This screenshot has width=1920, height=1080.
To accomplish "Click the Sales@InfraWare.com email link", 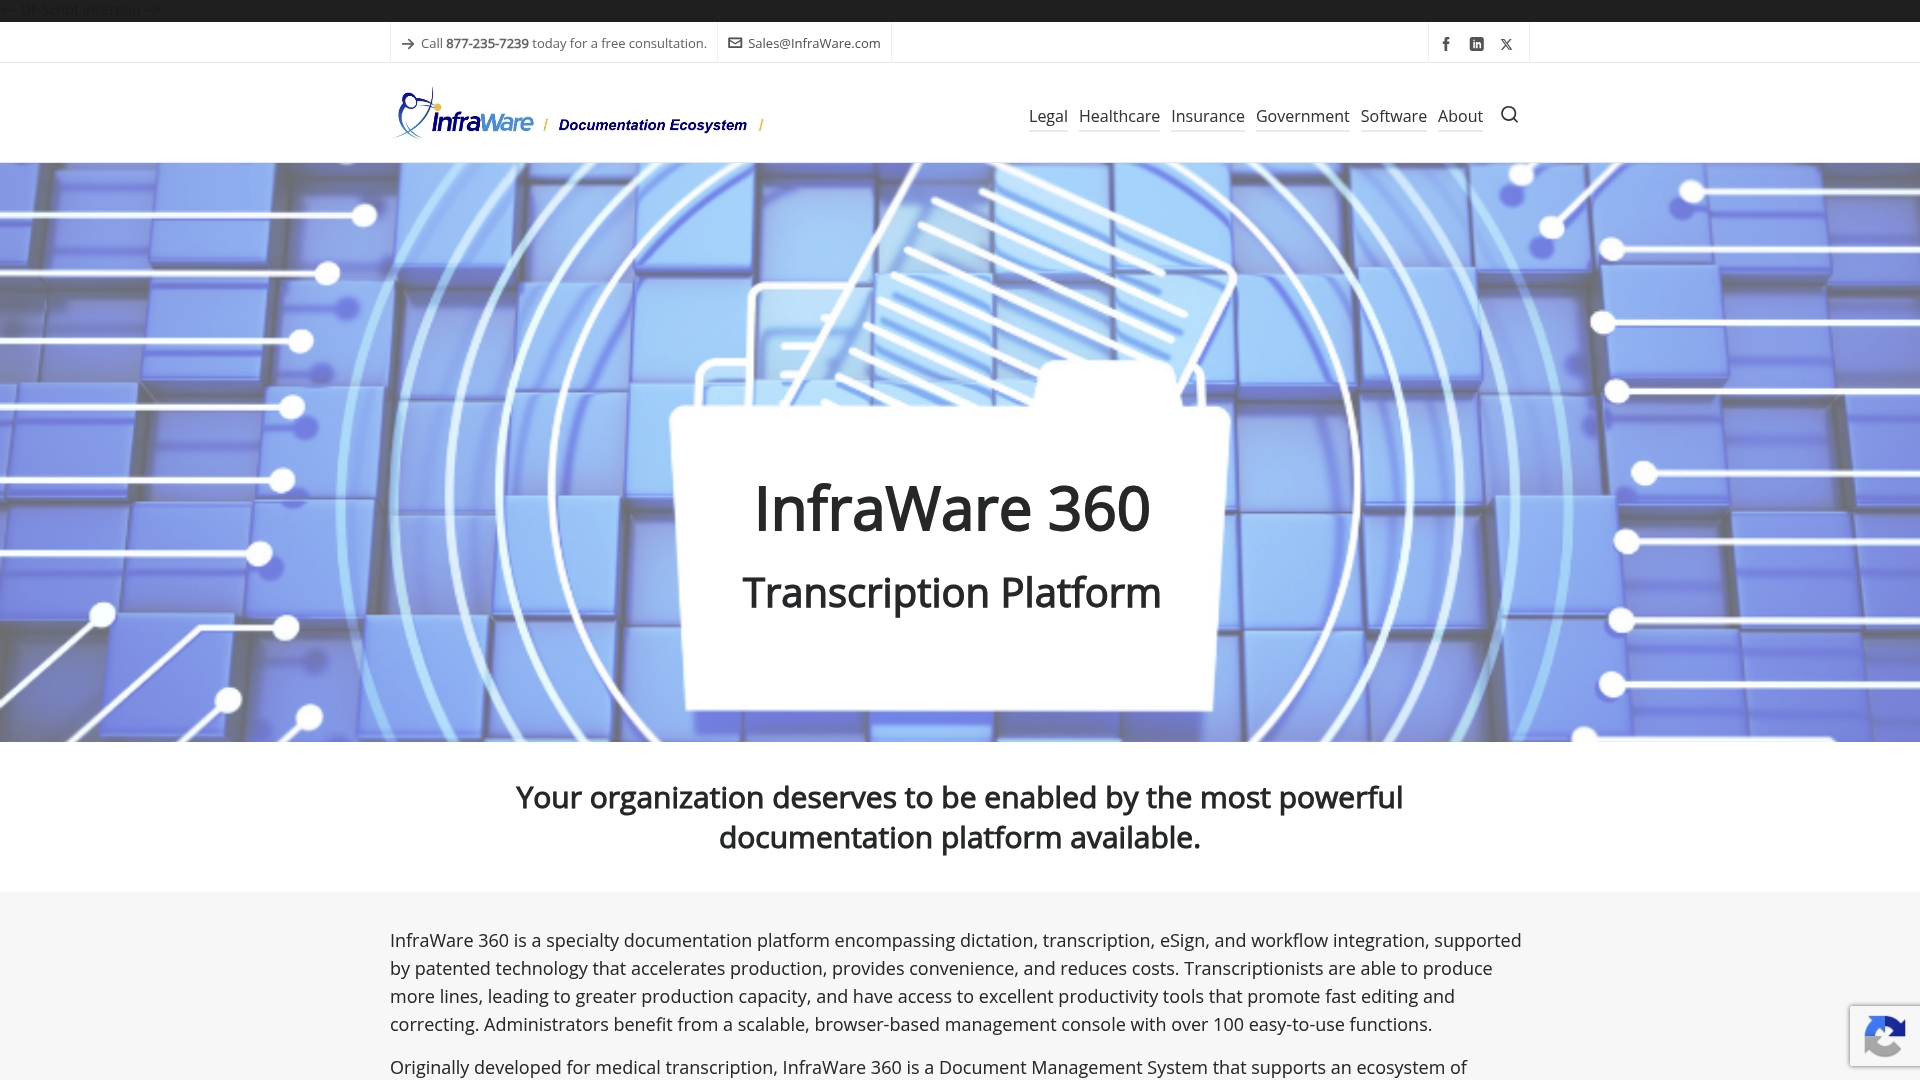I will point(814,43).
